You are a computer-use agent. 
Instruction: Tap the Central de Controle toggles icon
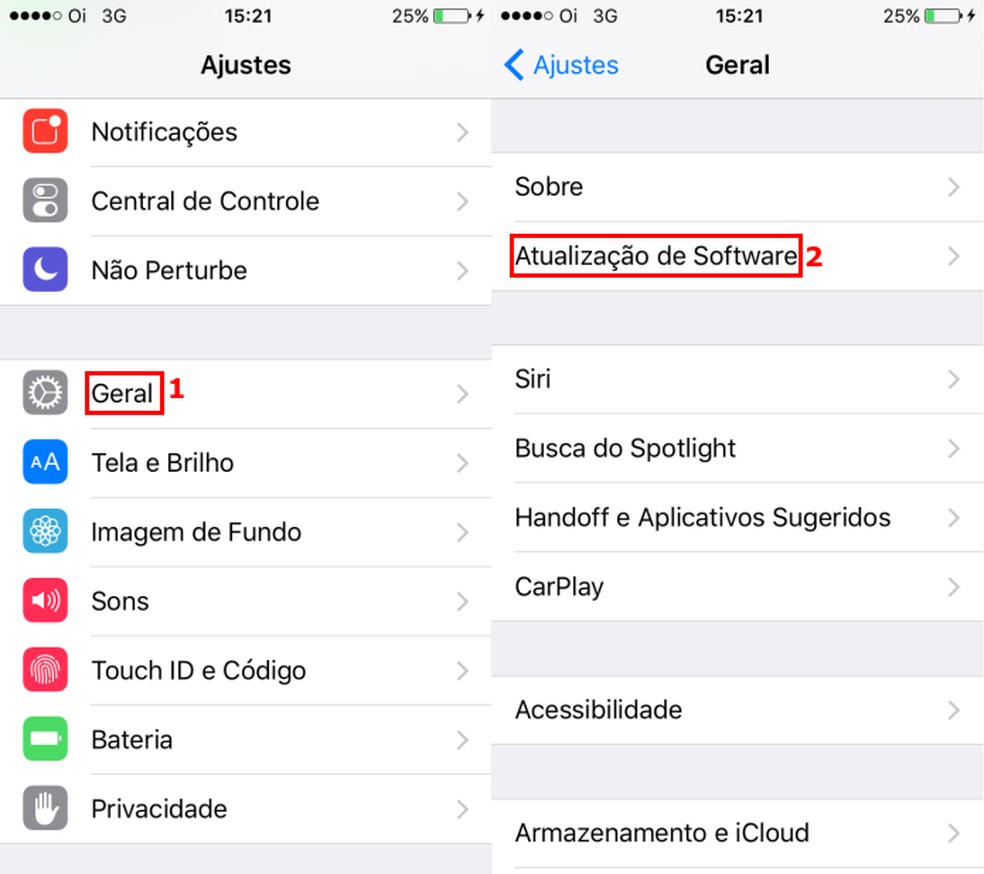45,201
